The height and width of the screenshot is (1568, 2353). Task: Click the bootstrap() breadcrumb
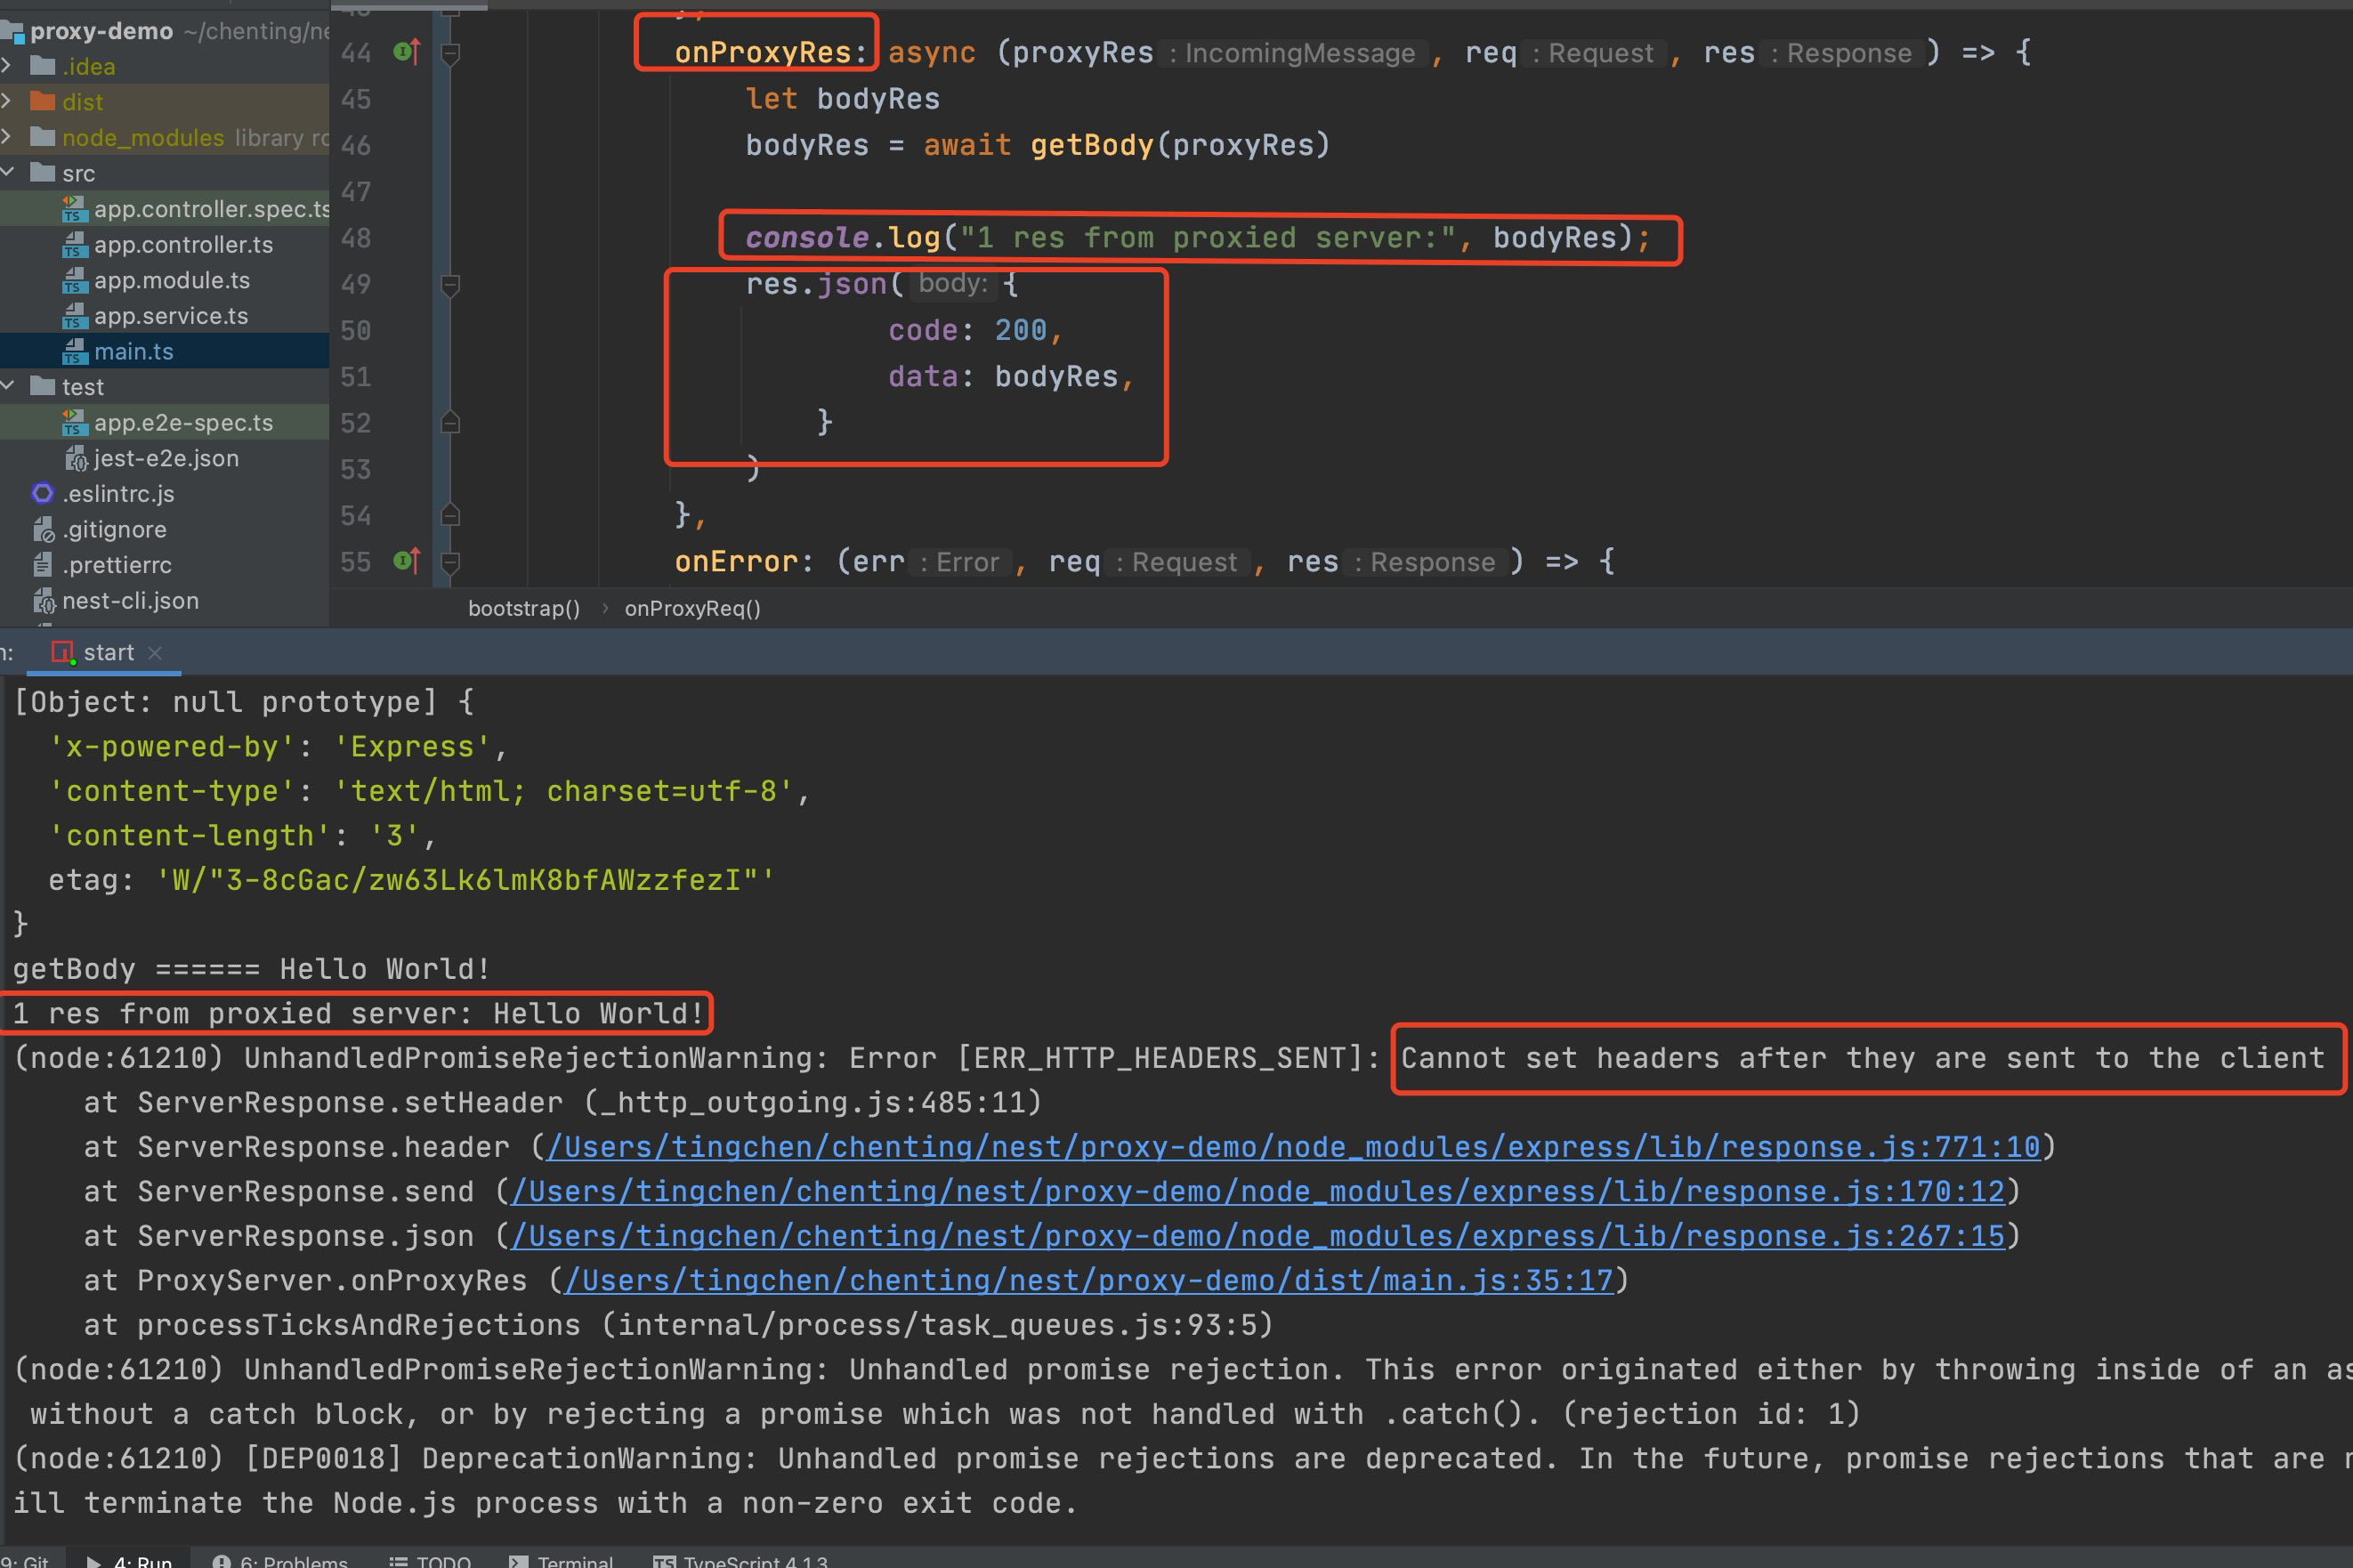click(524, 608)
